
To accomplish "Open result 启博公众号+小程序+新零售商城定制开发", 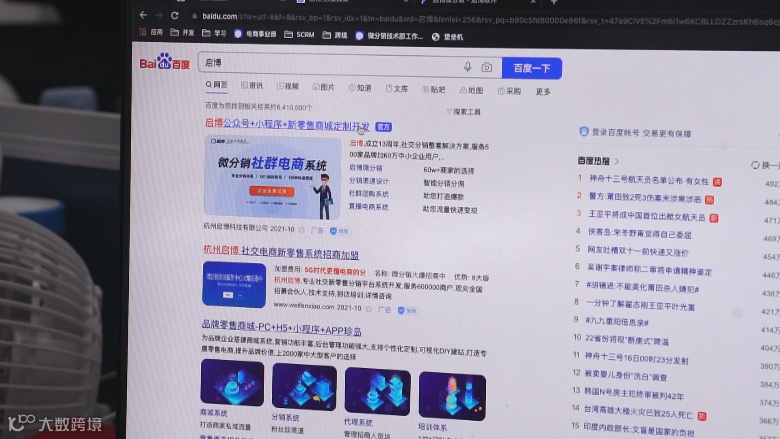I will (x=288, y=124).
